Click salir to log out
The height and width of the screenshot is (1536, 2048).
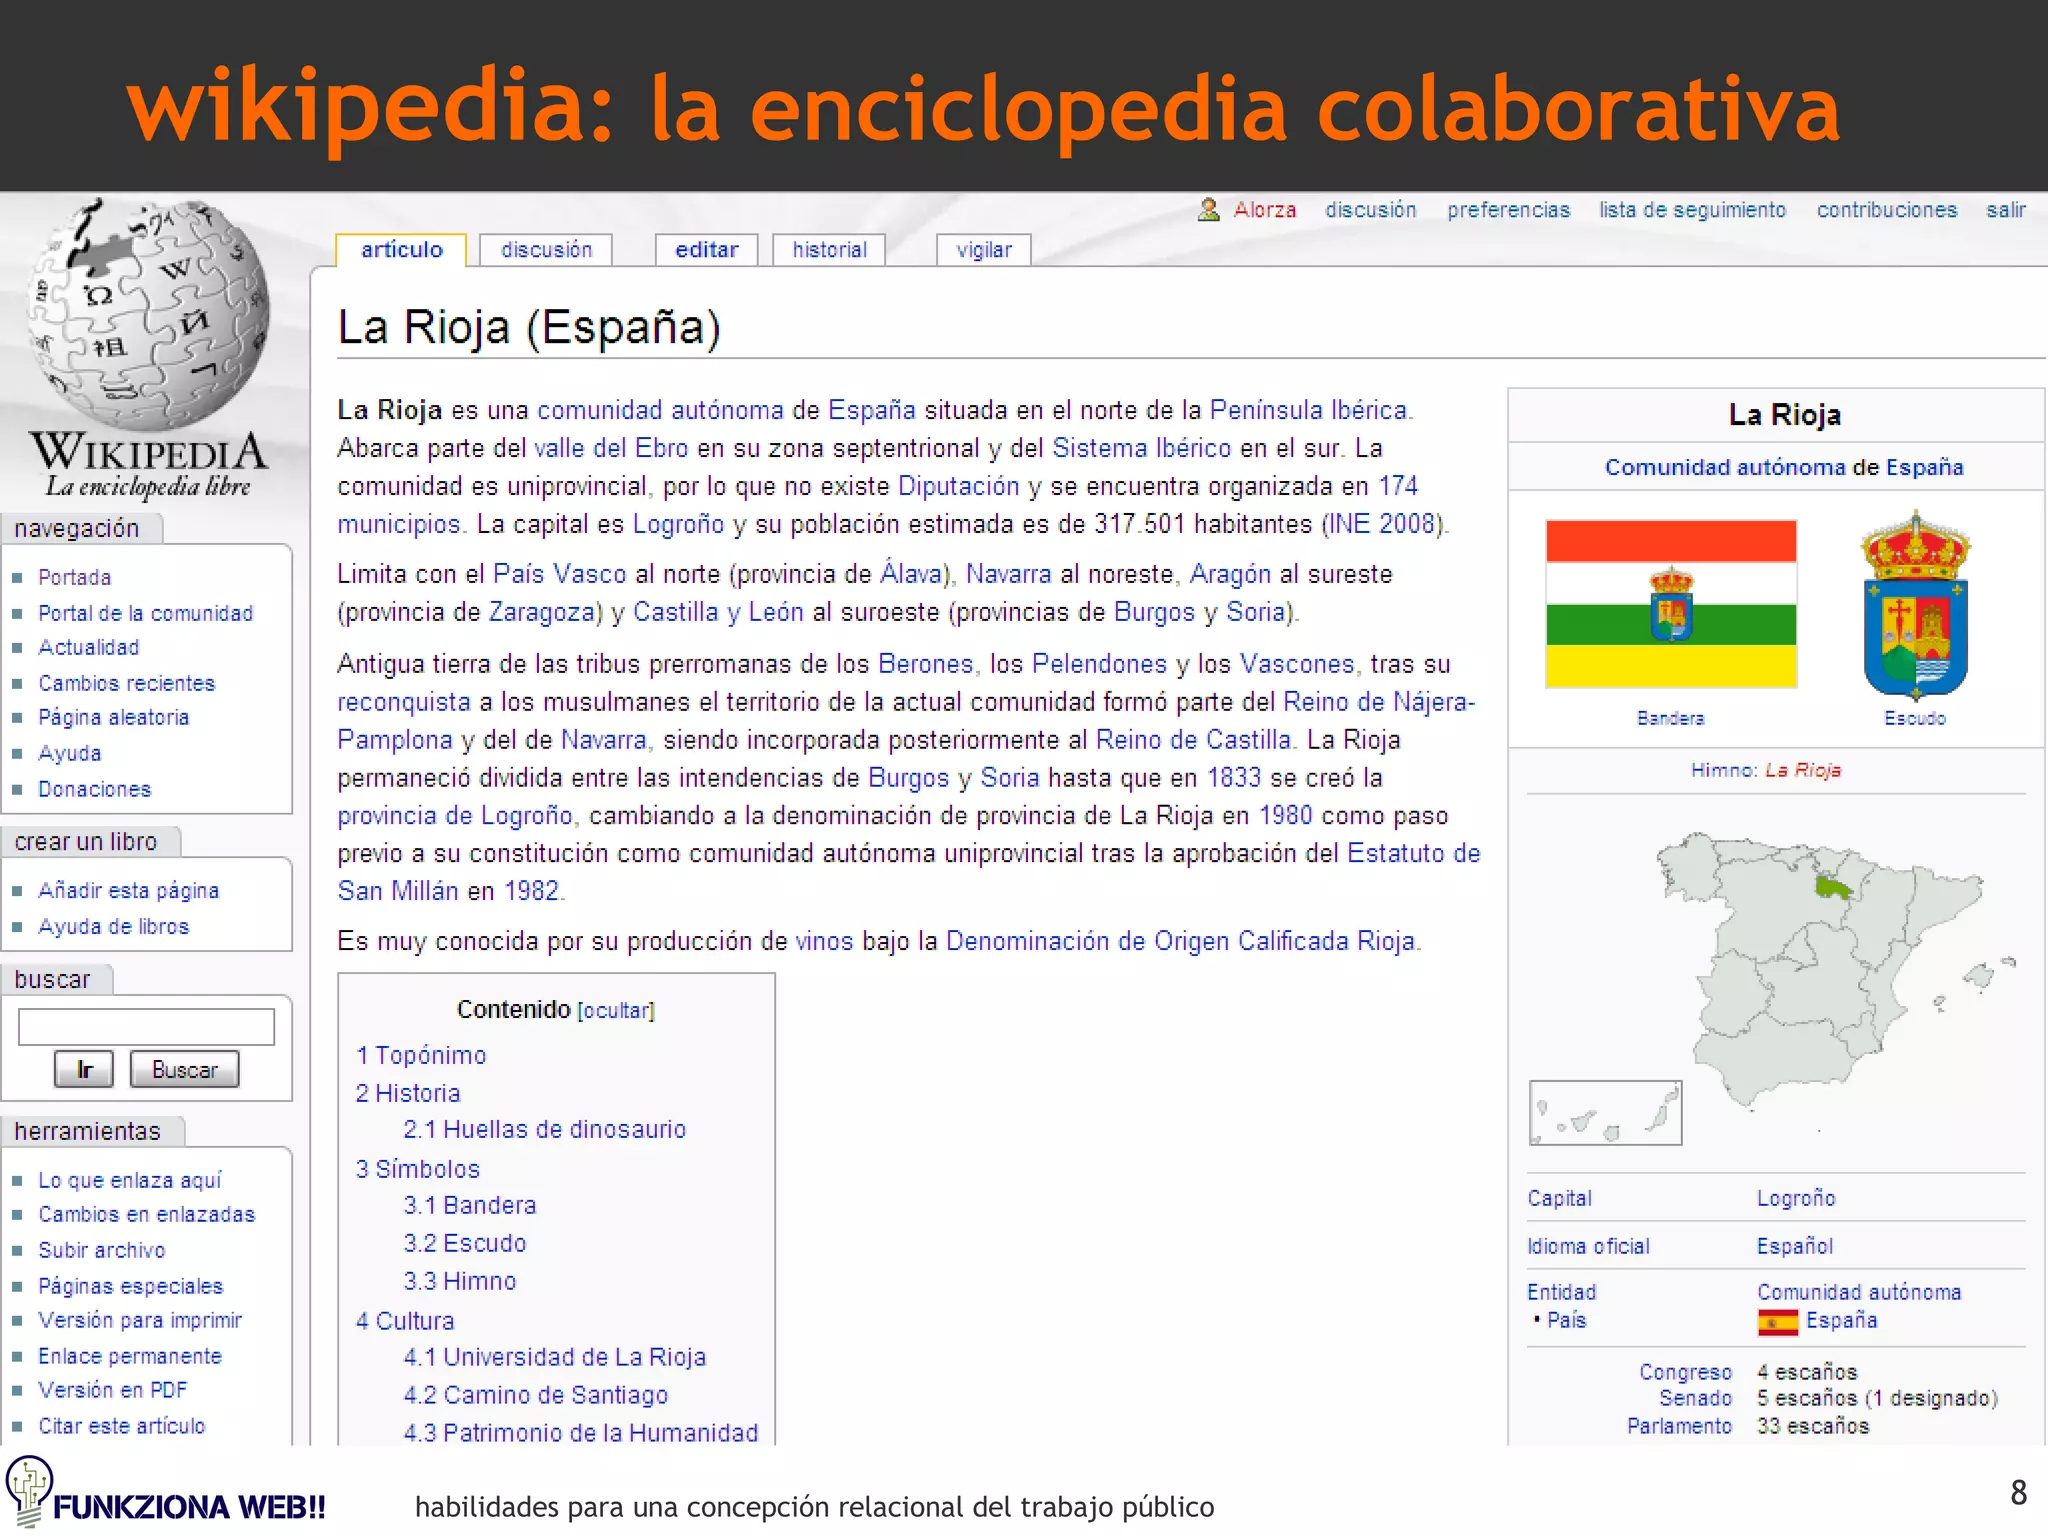point(2005,210)
